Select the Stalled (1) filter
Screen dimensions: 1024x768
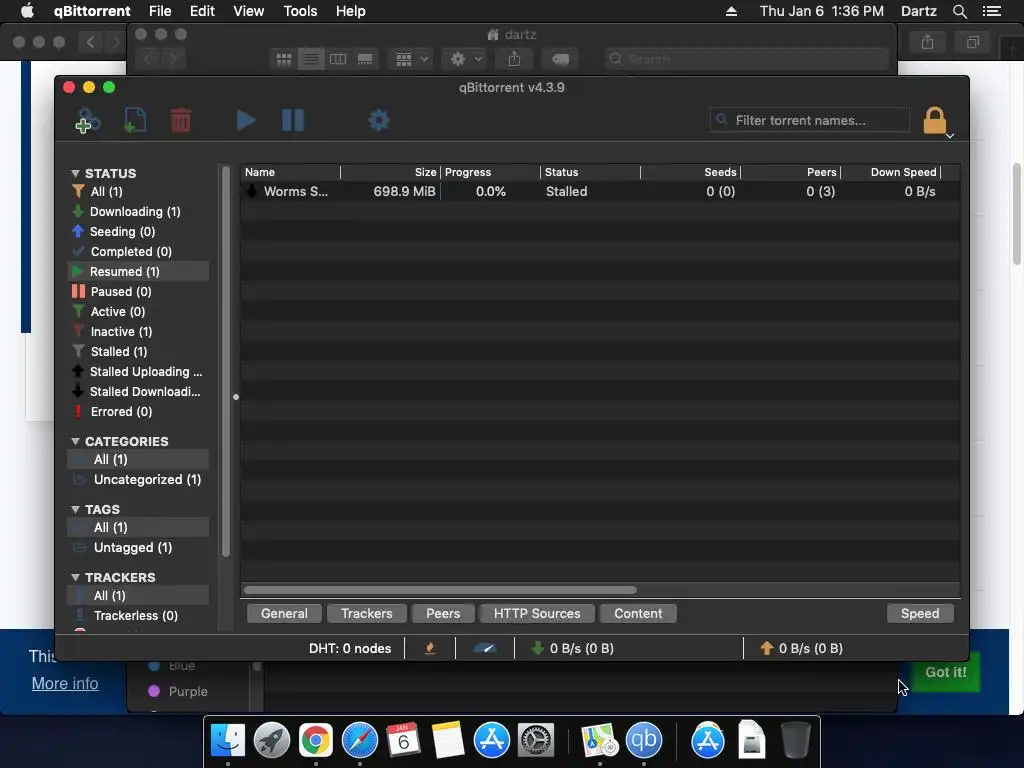[x=138, y=351]
